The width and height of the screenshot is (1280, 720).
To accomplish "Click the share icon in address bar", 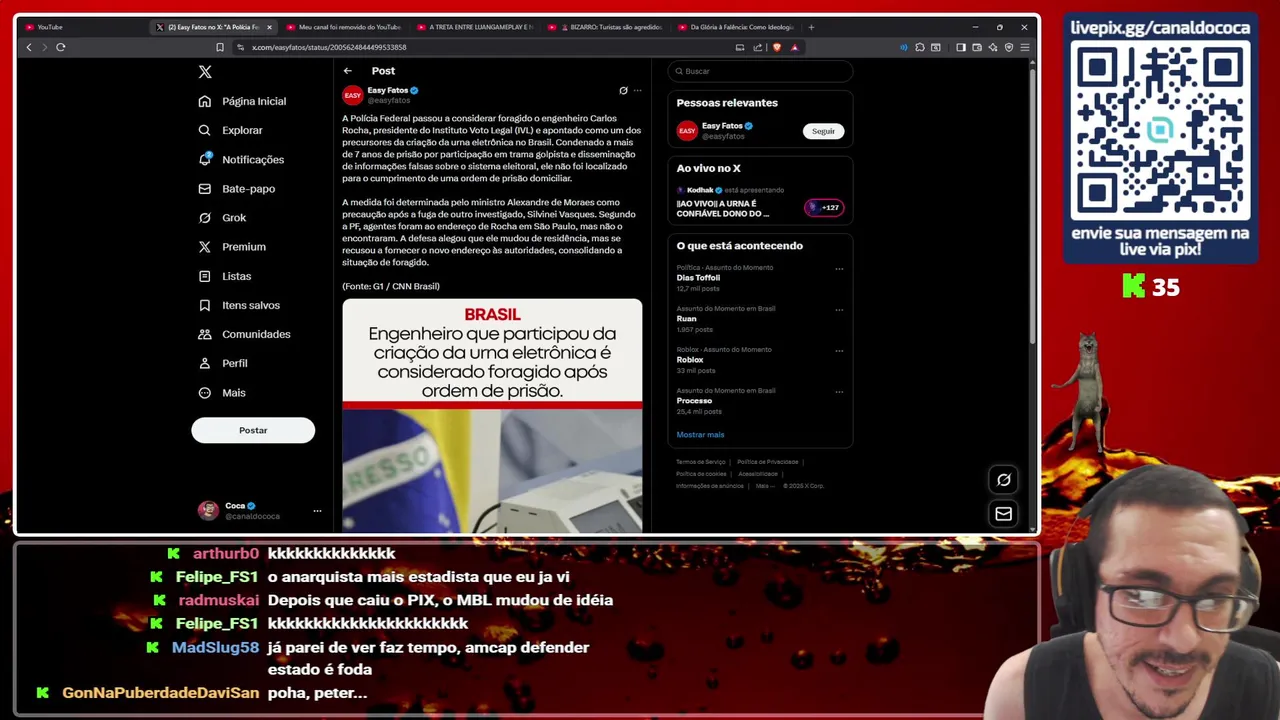I will (757, 47).
